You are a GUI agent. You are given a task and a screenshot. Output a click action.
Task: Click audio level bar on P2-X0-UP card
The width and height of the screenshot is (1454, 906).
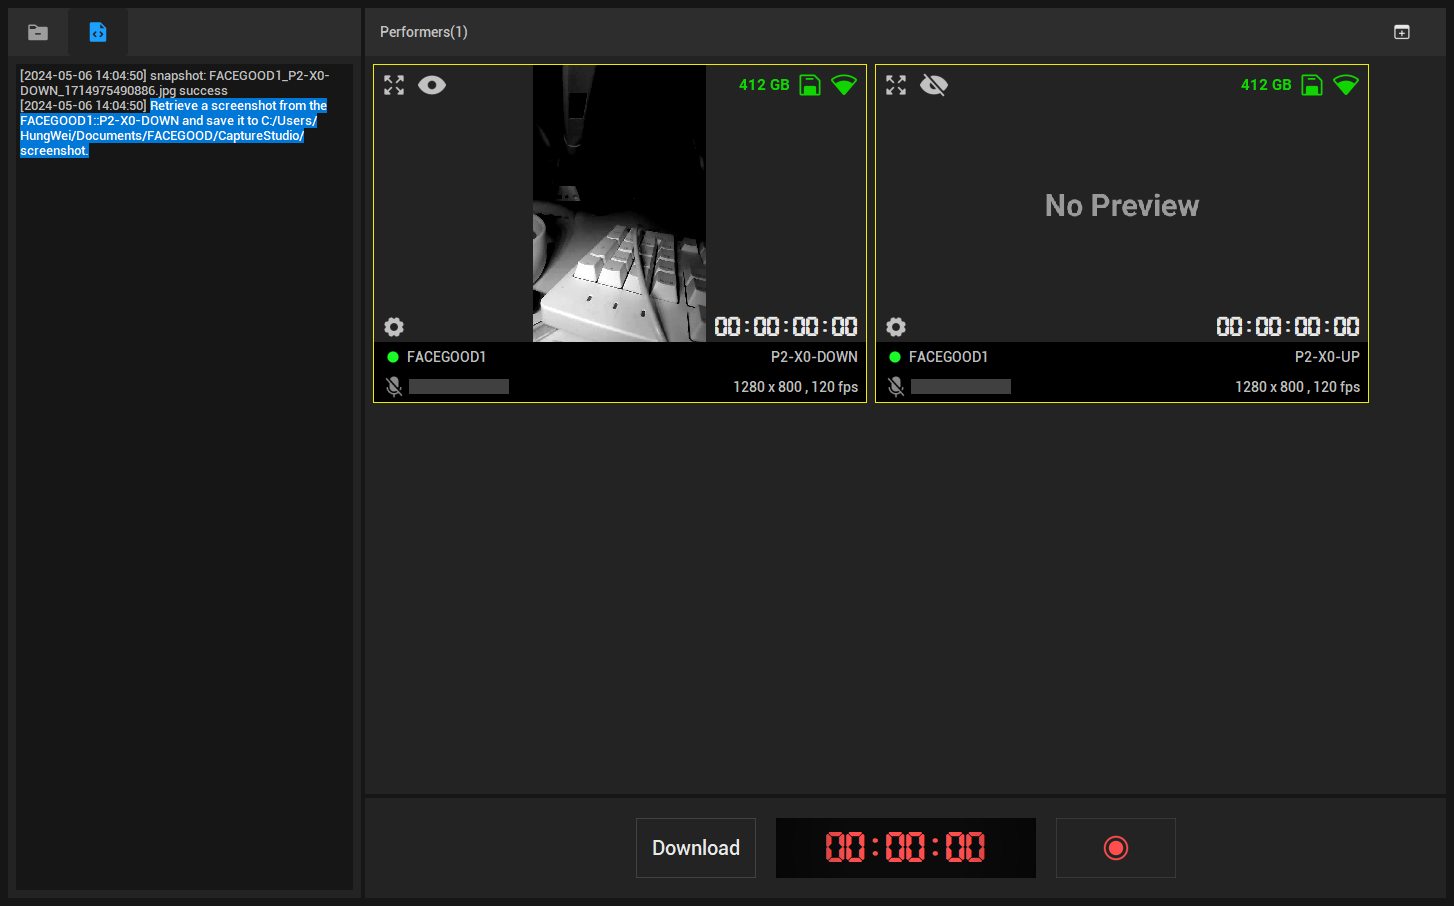tap(961, 387)
